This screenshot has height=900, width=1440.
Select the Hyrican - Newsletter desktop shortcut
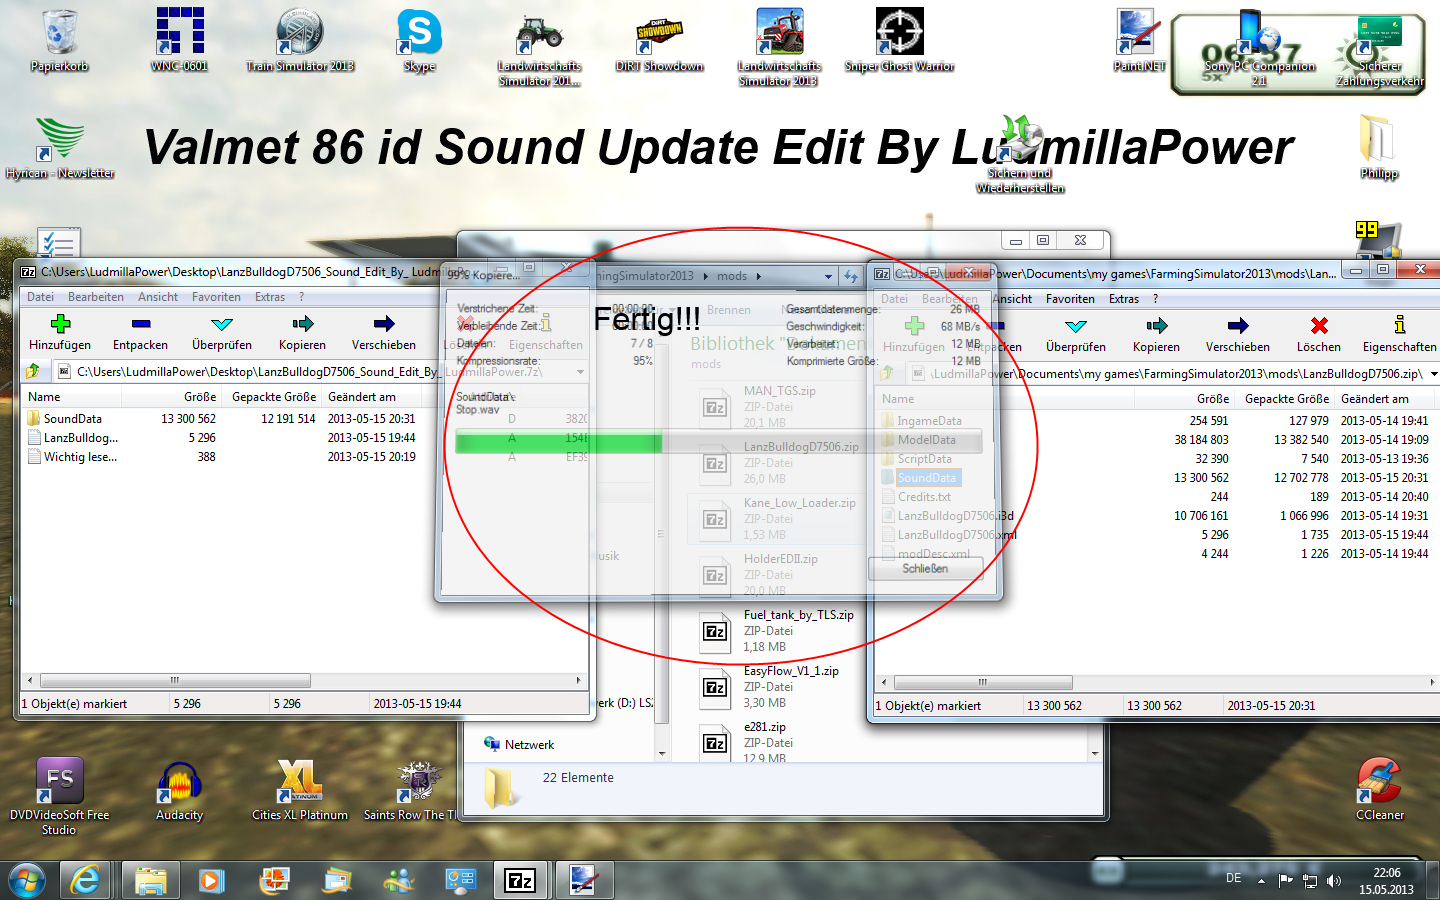point(60,148)
